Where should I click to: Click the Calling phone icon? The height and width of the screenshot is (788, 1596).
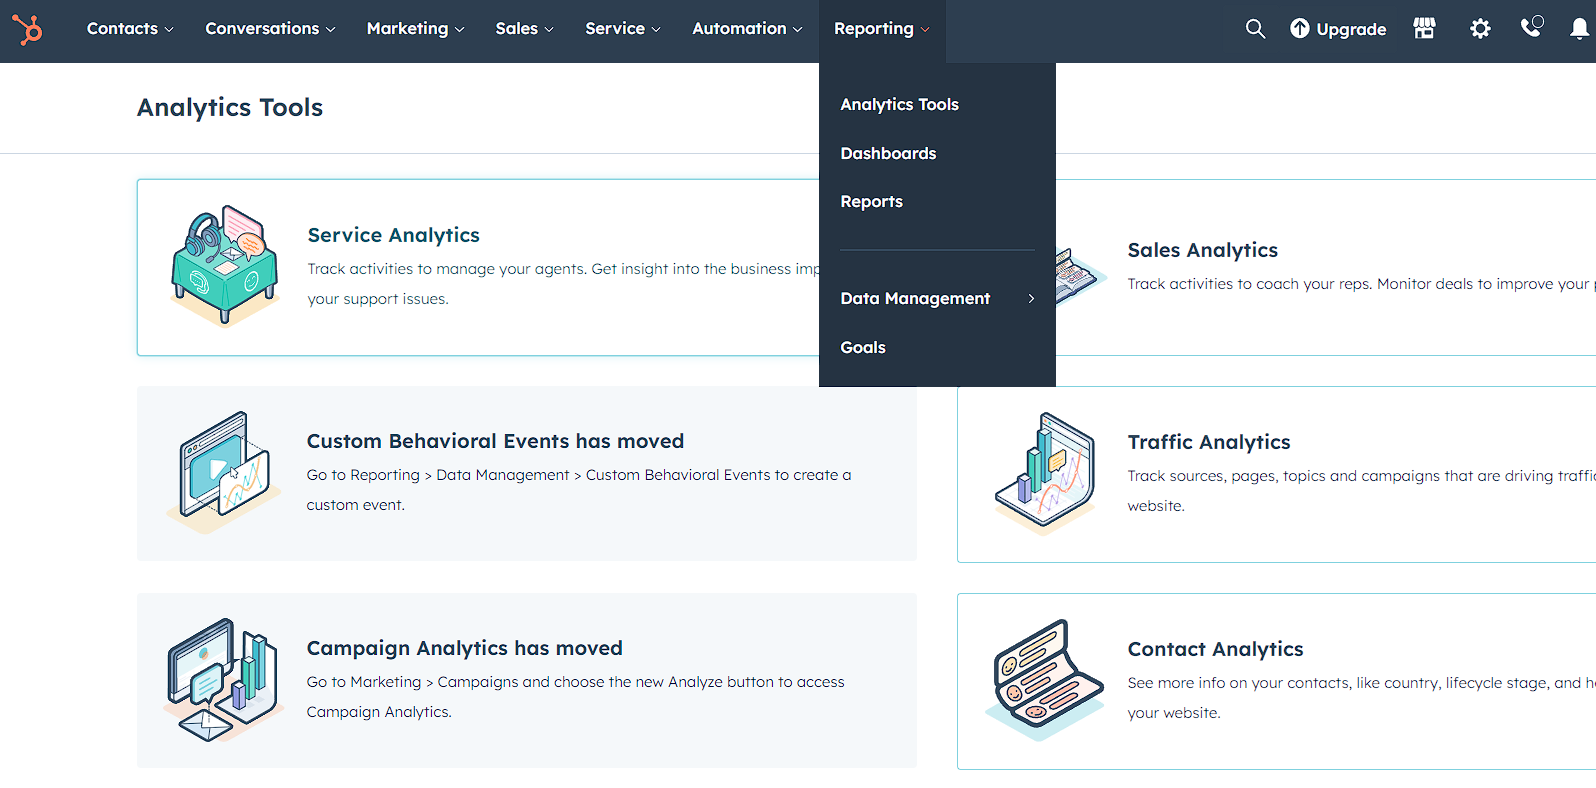click(x=1531, y=27)
